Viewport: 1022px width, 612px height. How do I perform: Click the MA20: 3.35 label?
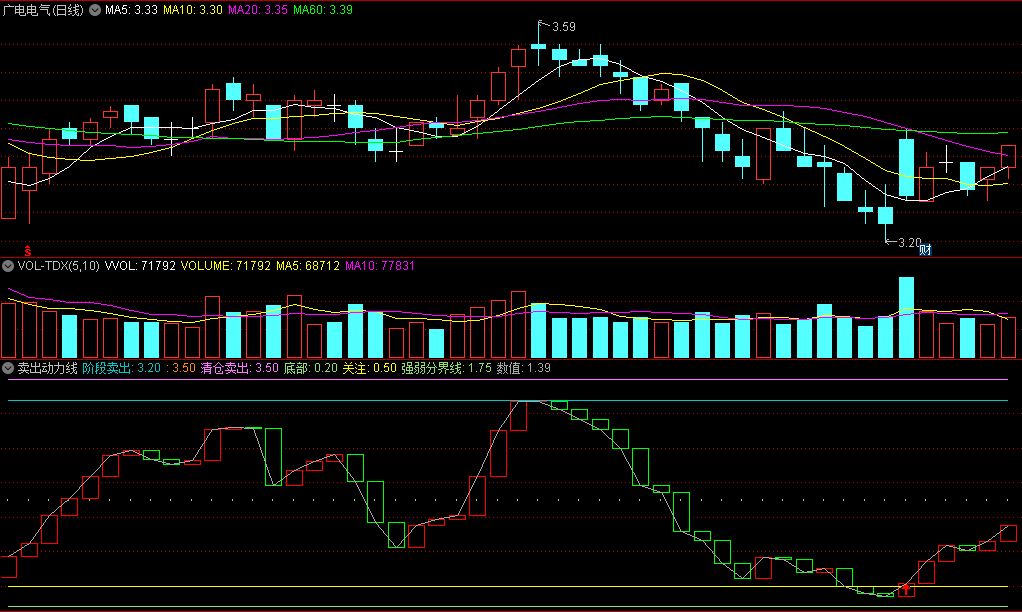pyautogui.click(x=258, y=10)
